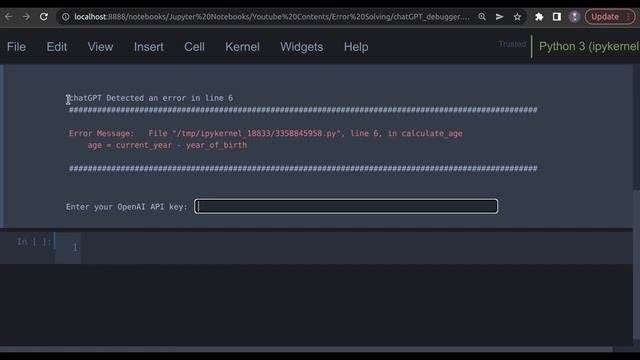Click the OpenAI API key input field

[346, 206]
